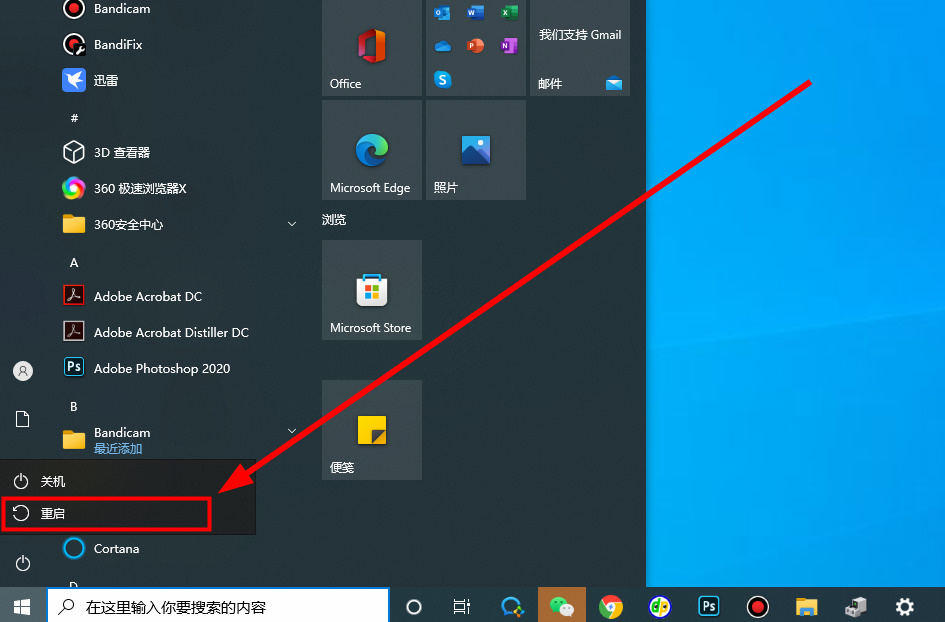Open Adobe Photoshop 2020 from the app list
This screenshot has width=945, height=622.
(160, 368)
